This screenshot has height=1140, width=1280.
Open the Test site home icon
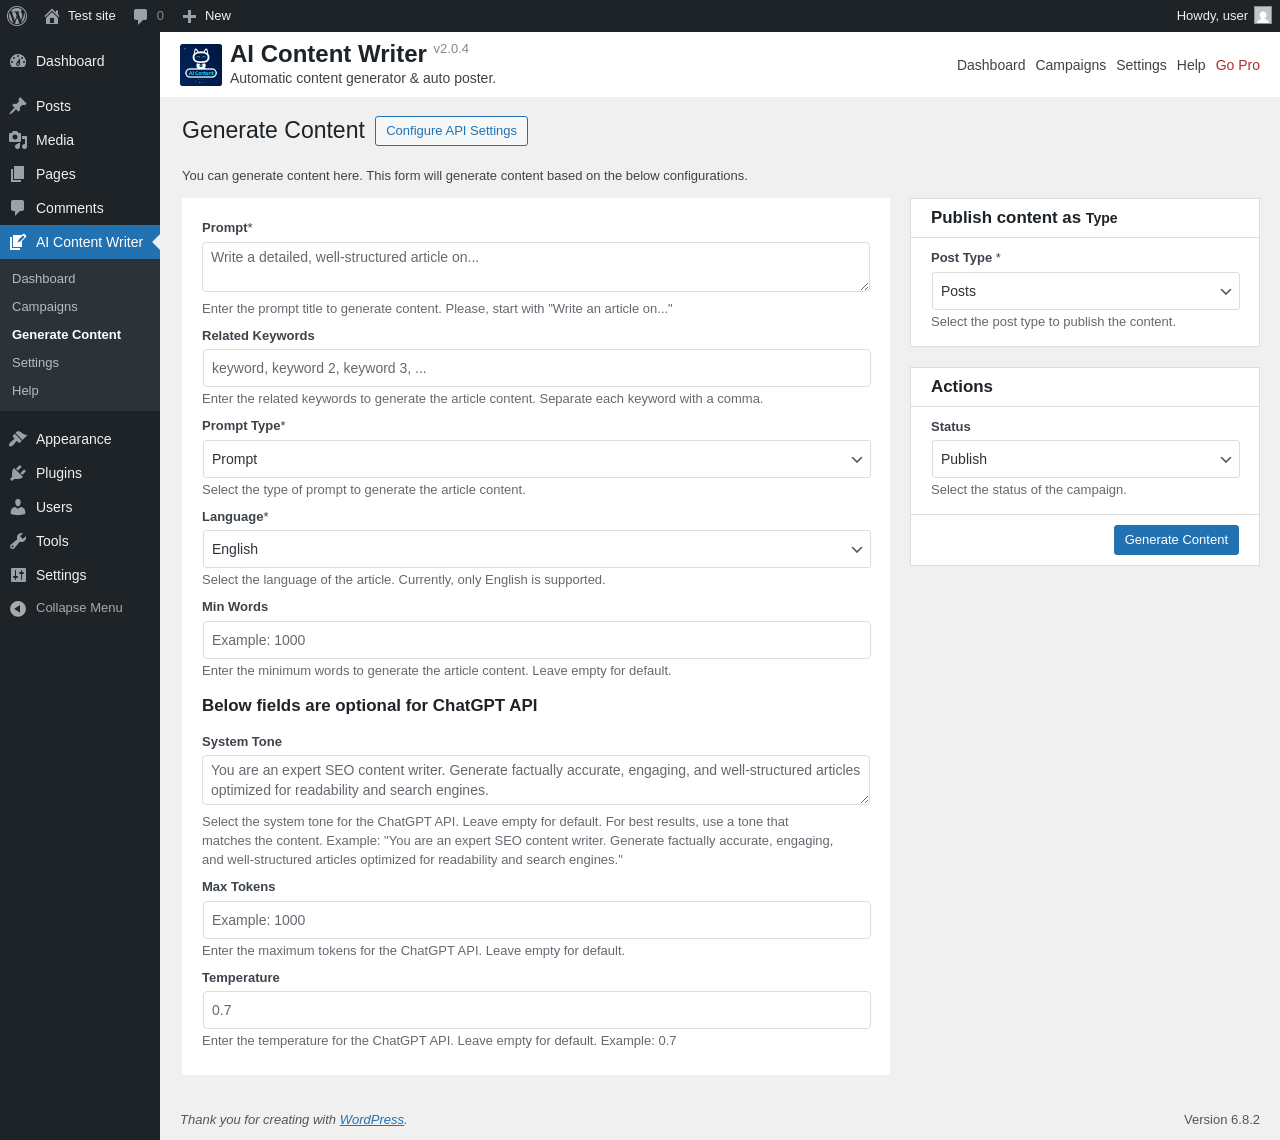[52, 16]
